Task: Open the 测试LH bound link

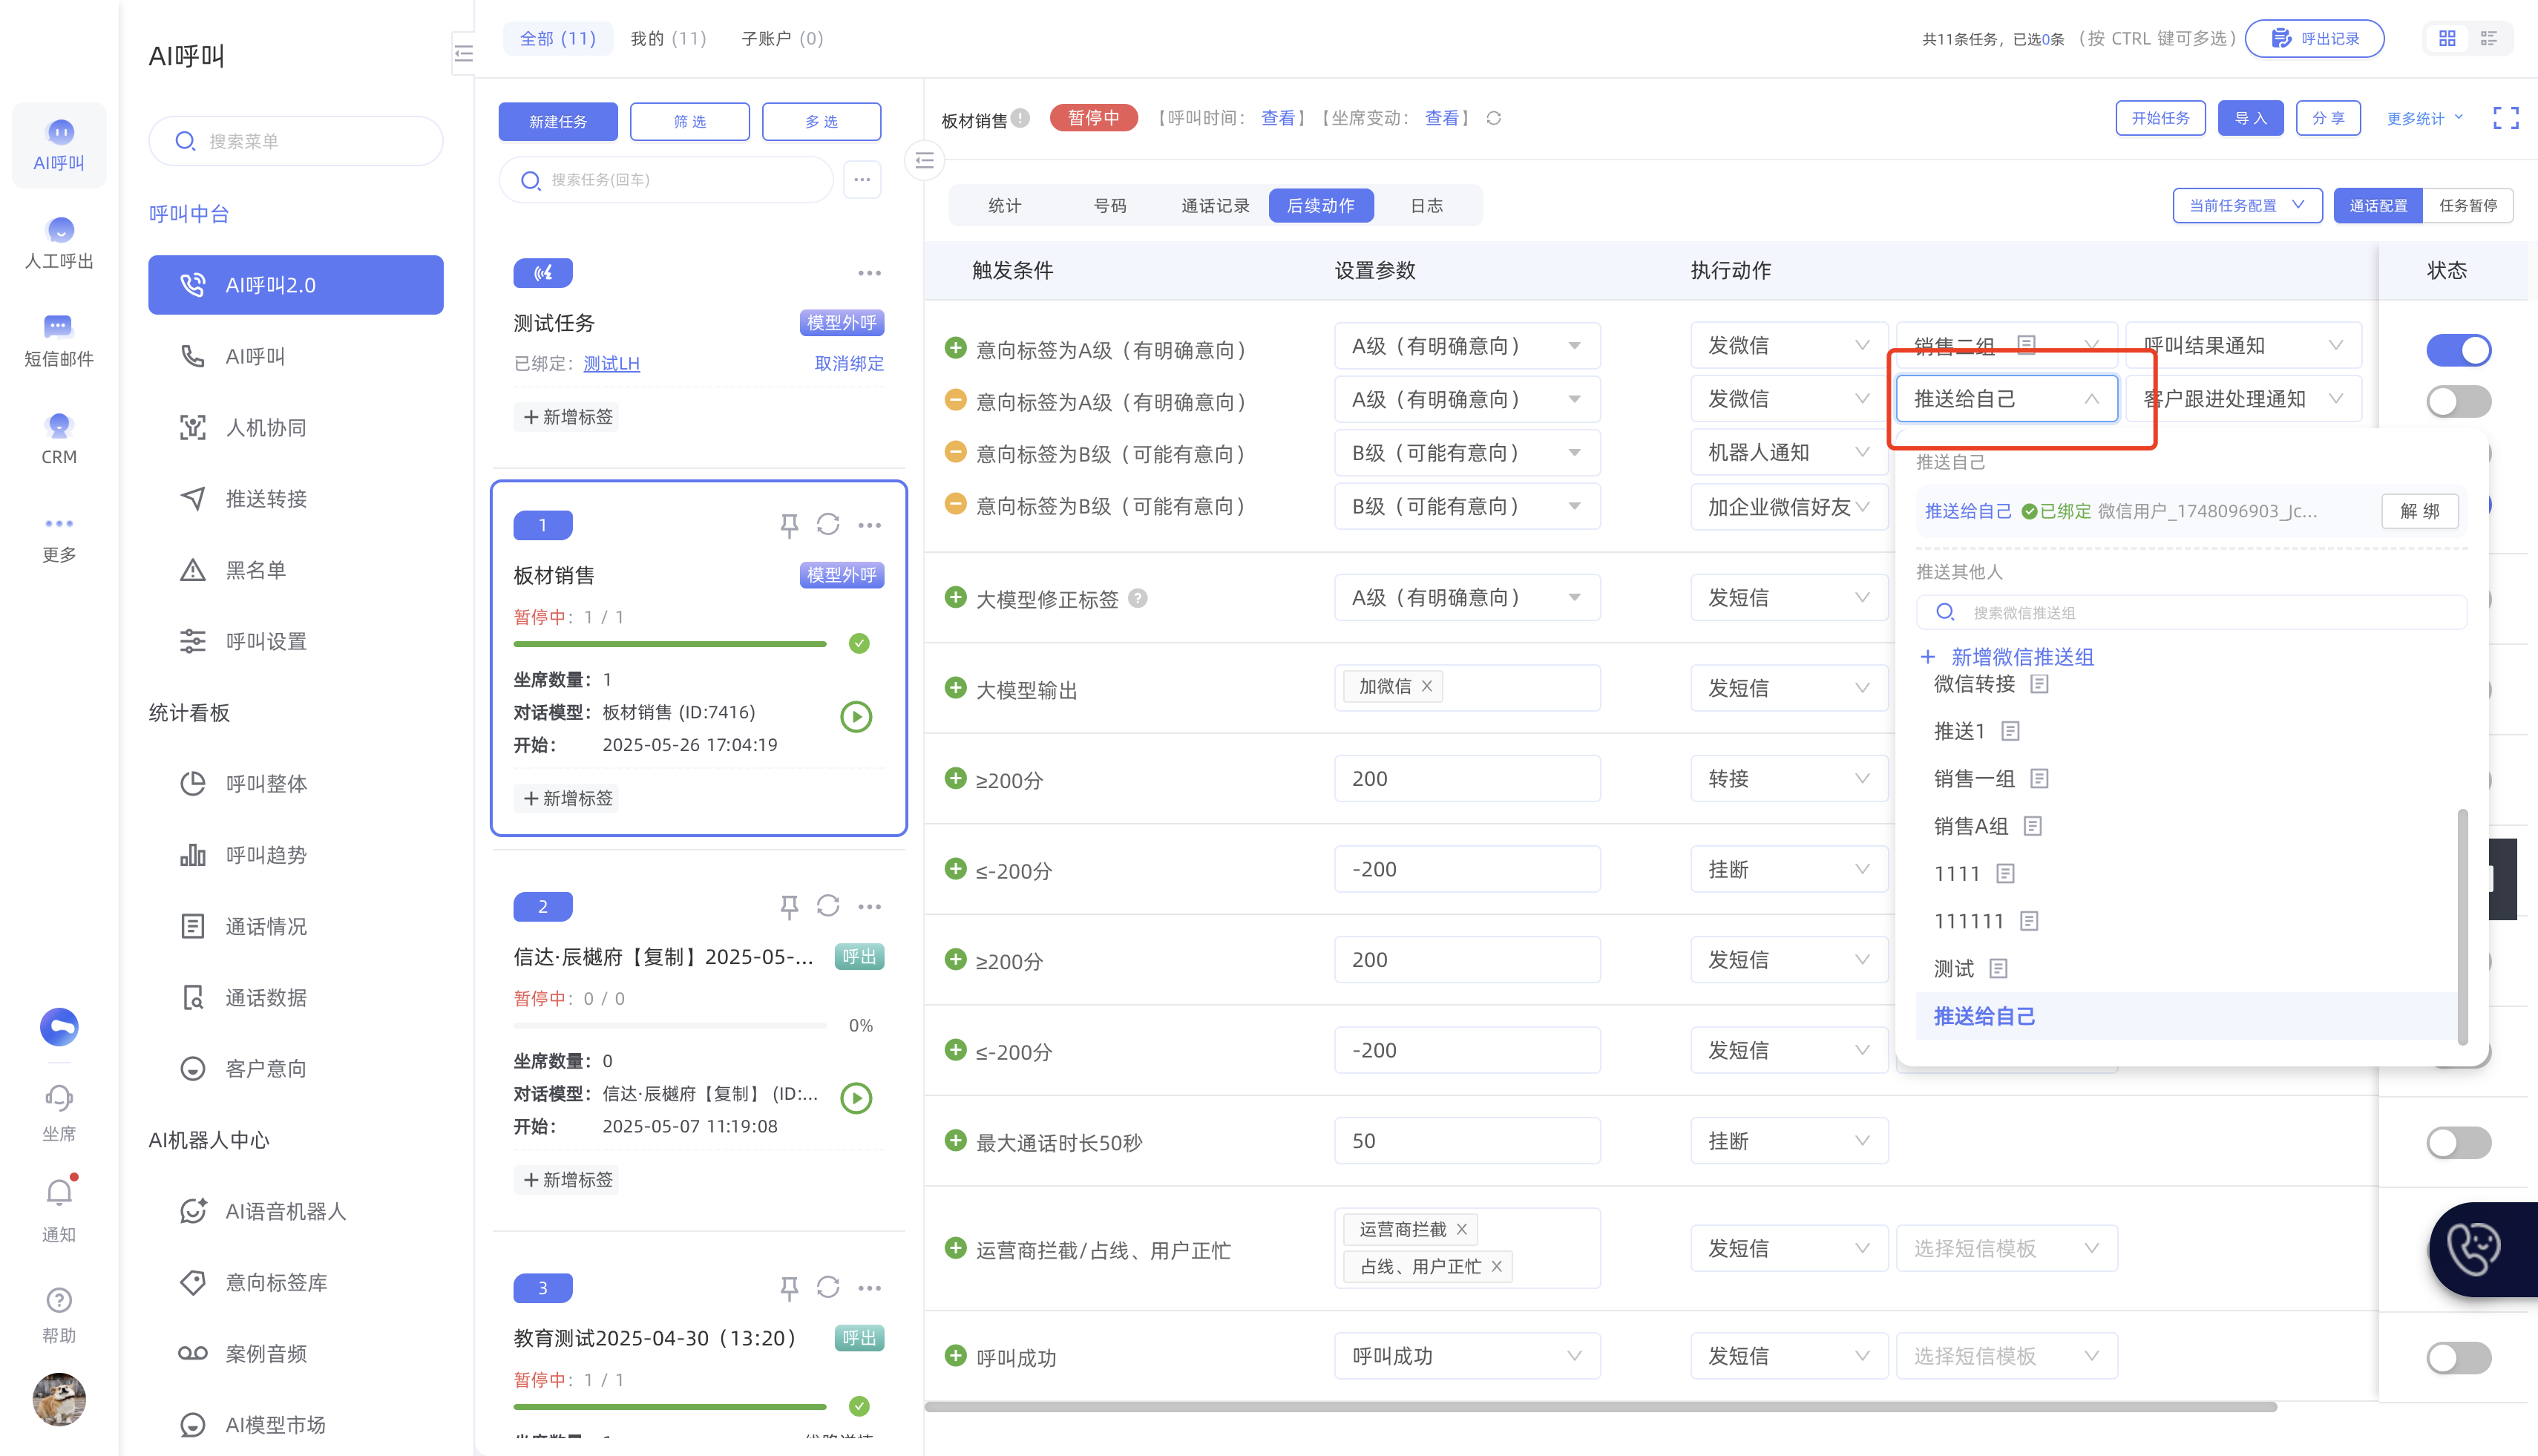Action: click(x=611, y=363)
